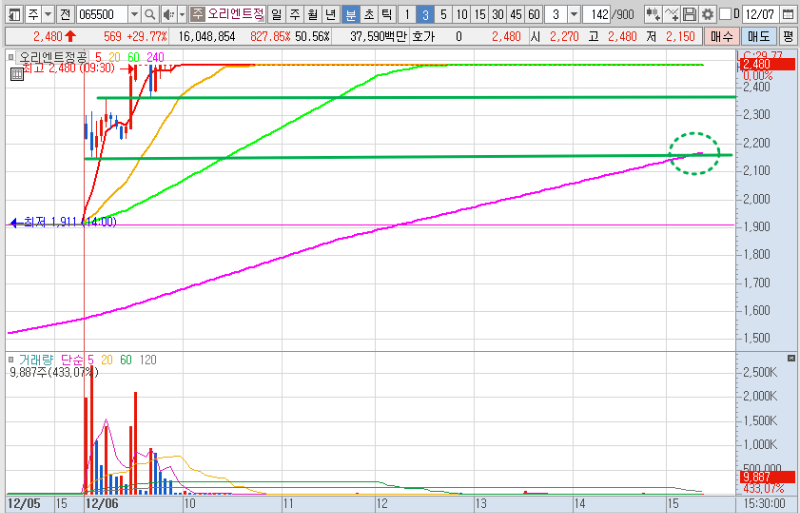Screen dimensions: 800x513
Task: Click the speaker sound icon
Action: click(x=168, y=14)
